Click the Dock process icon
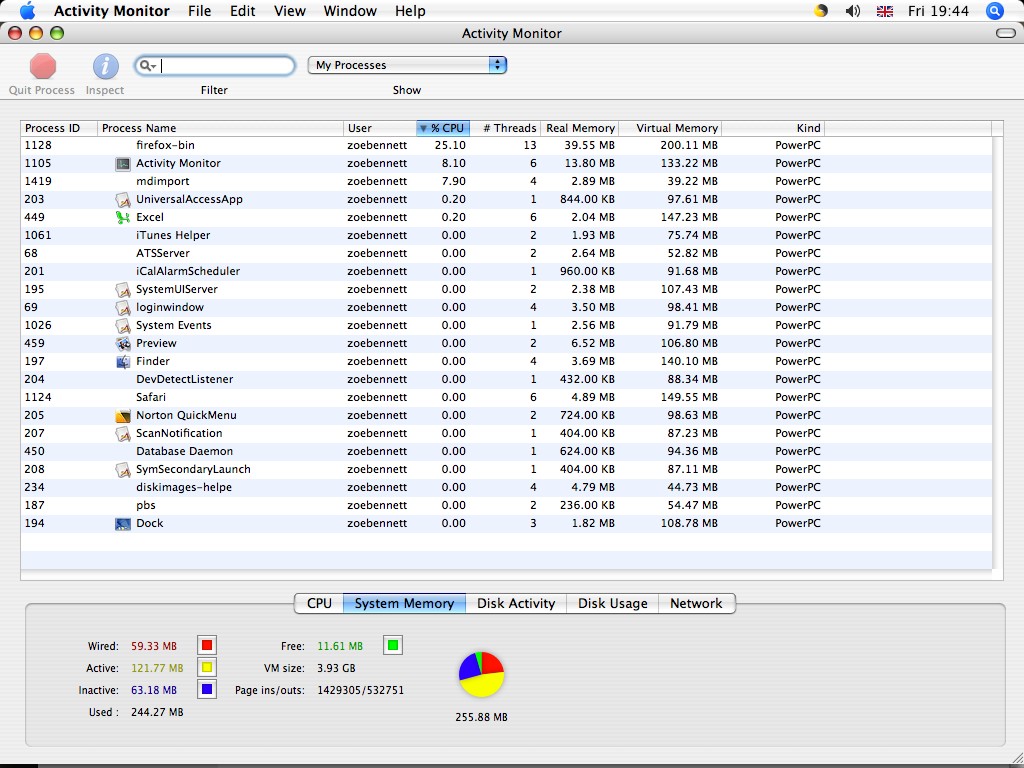 tap(123, 523)
